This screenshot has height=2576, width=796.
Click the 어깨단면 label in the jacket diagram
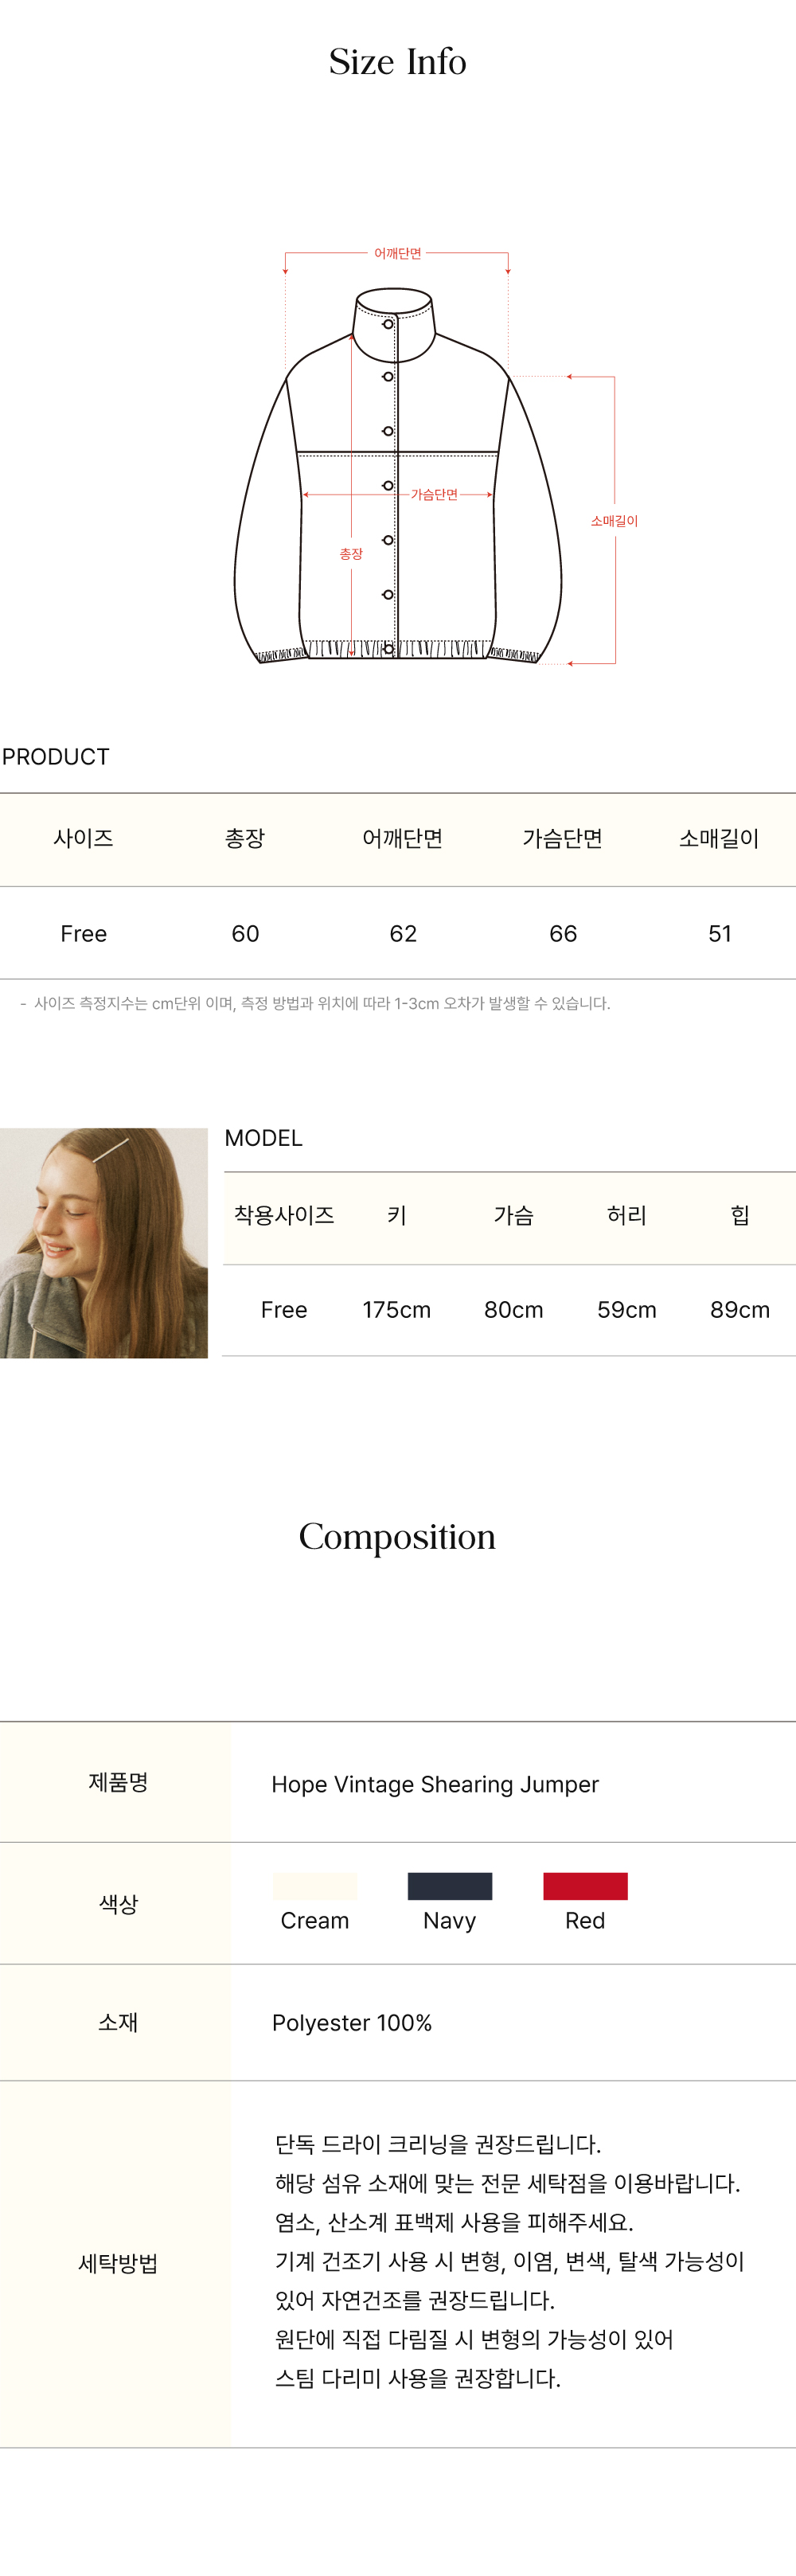tap(398, 254)
